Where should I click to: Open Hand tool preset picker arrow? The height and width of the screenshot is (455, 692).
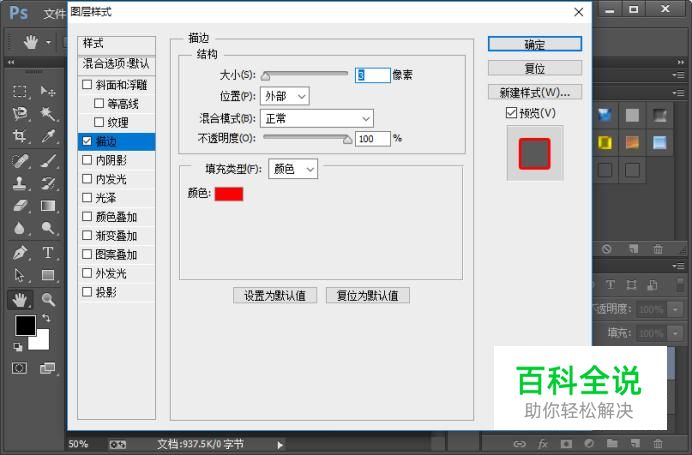tap(49, 42)
